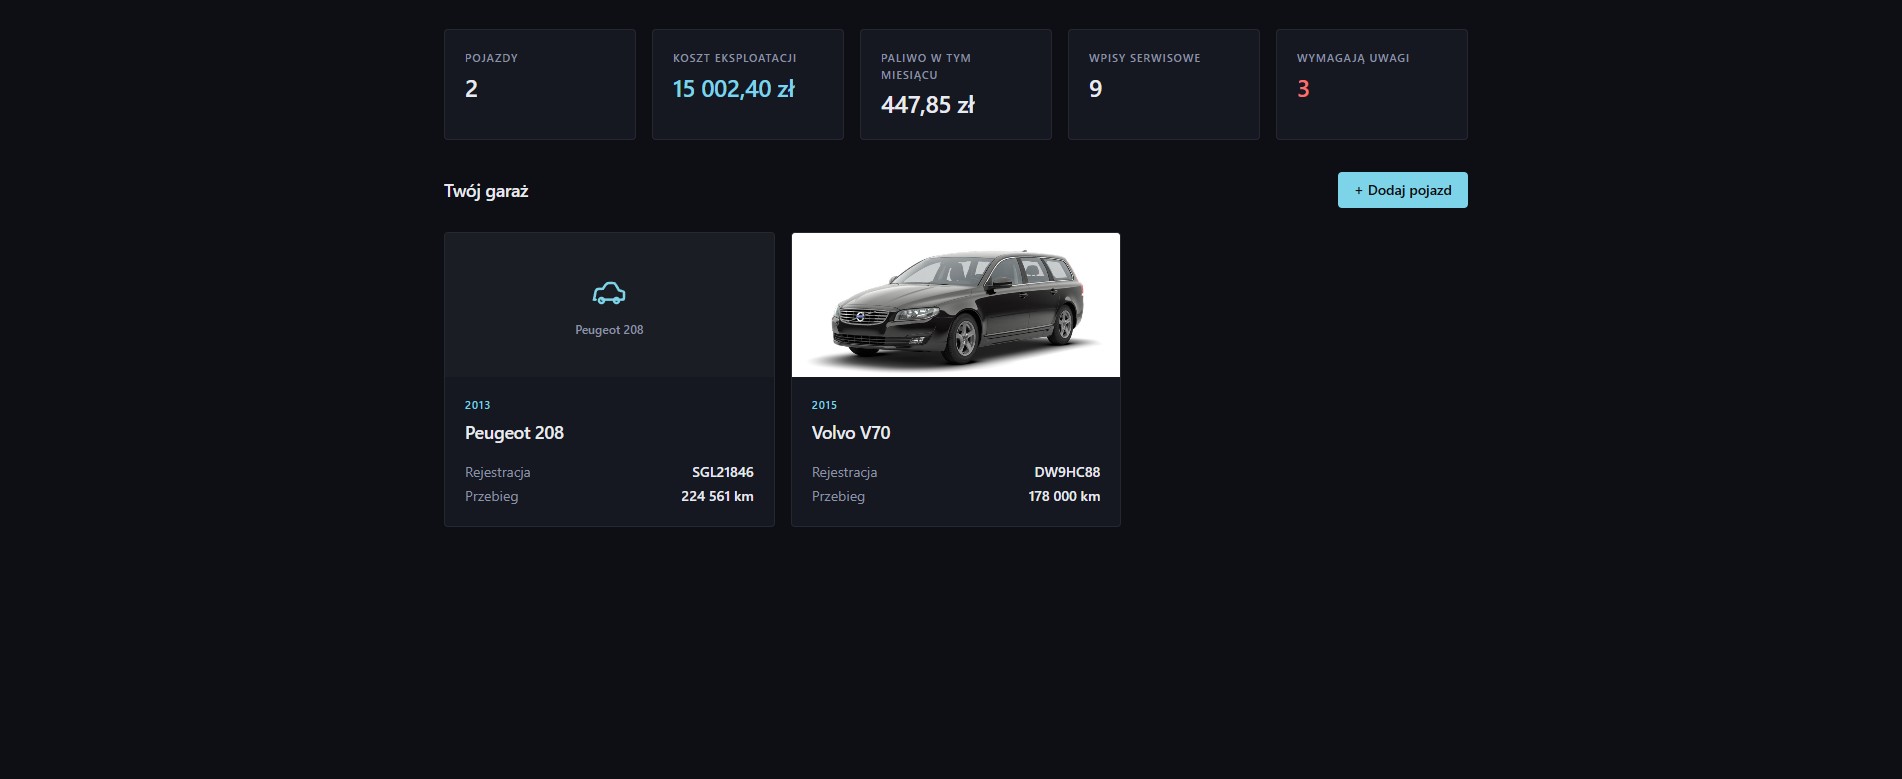Click the 15 002,40 zł cost value

coord(734,89)
